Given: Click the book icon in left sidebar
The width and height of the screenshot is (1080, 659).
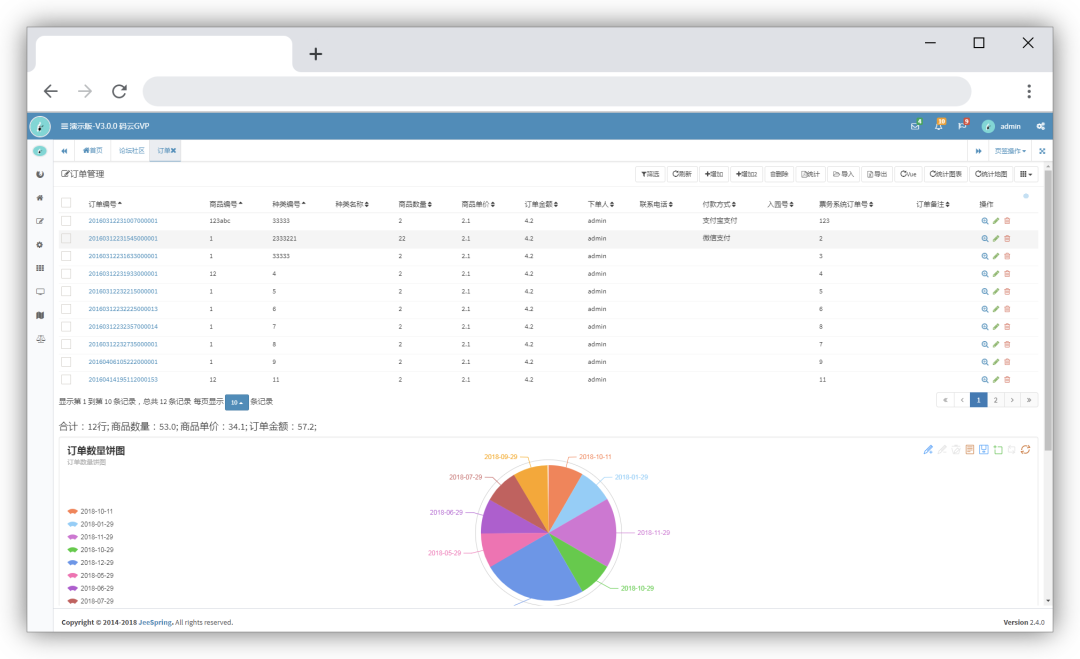Looking at the screenshot, I should (40, 315).
